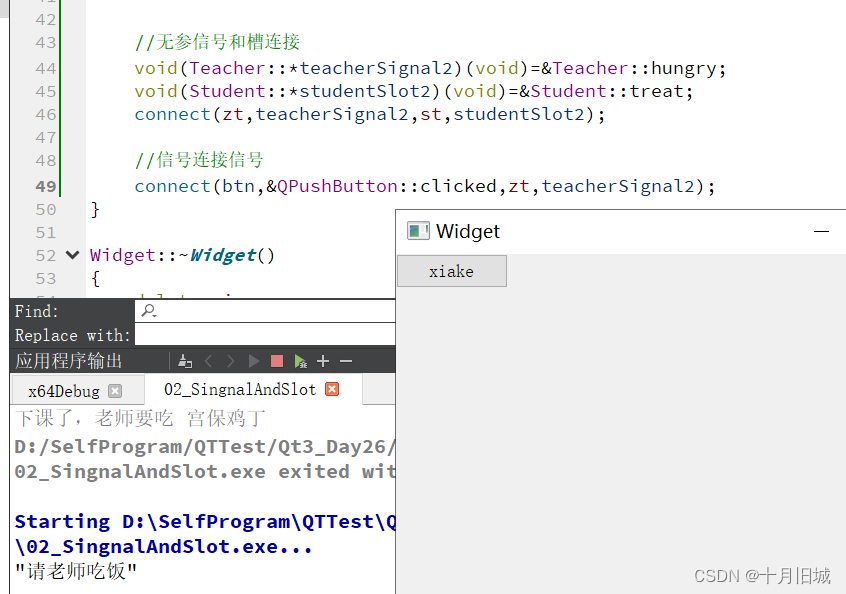846x594 pixels.
Task: Start debugging the run configuration
Action: pyautogui.click(x=301, y=361)
